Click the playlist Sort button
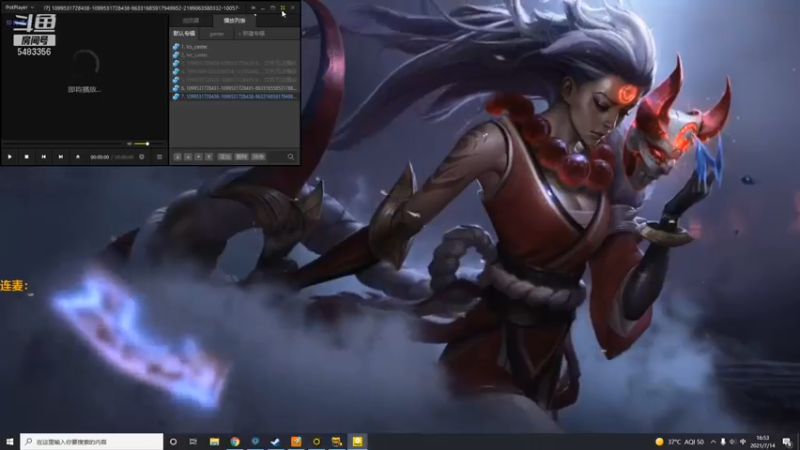Viewport: 800px width, 450px height. [258, 157]
